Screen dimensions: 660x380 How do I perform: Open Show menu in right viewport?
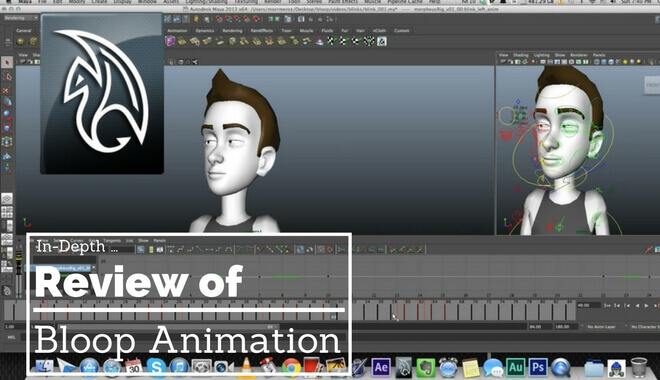click(x=560, y=55)
